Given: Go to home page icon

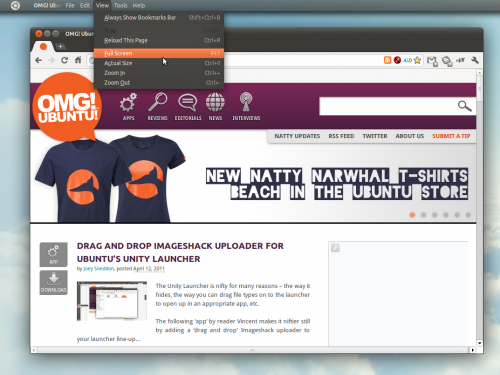Looking at the screenshot, I should (78, 60).
